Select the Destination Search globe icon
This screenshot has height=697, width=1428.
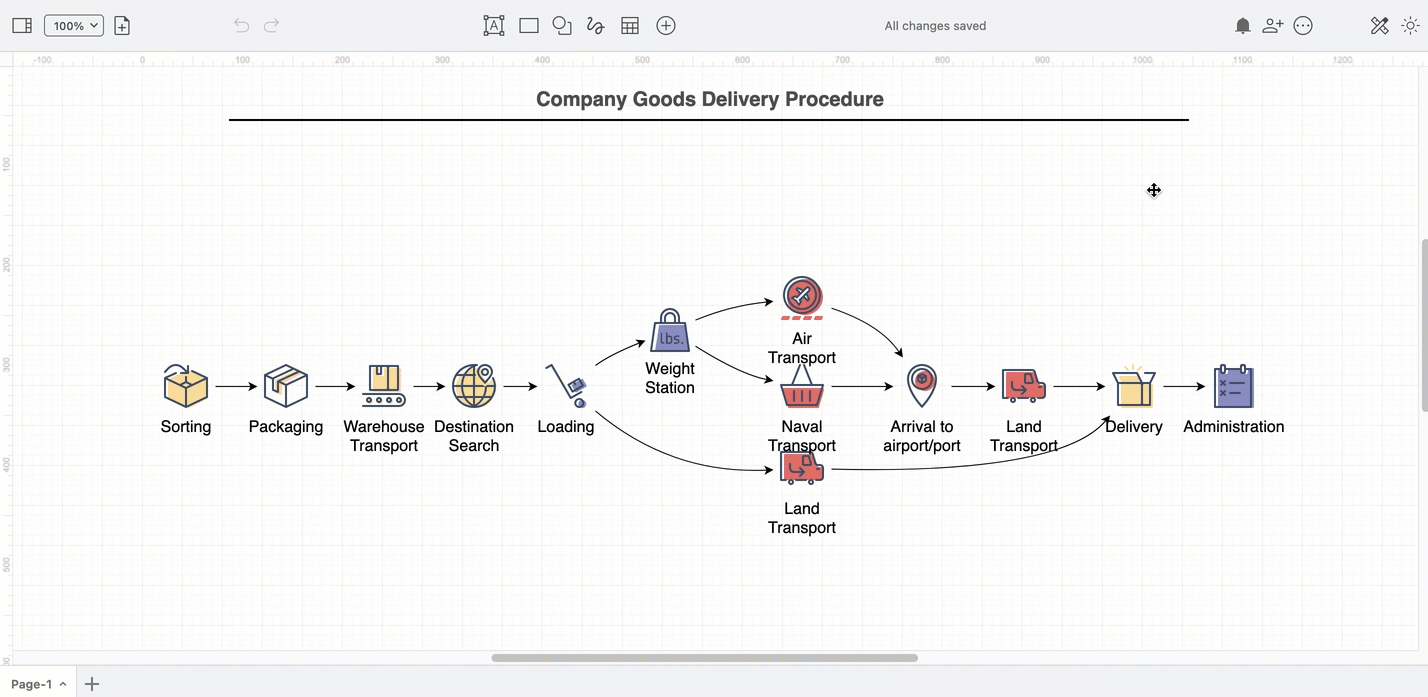tap(474, 385)
